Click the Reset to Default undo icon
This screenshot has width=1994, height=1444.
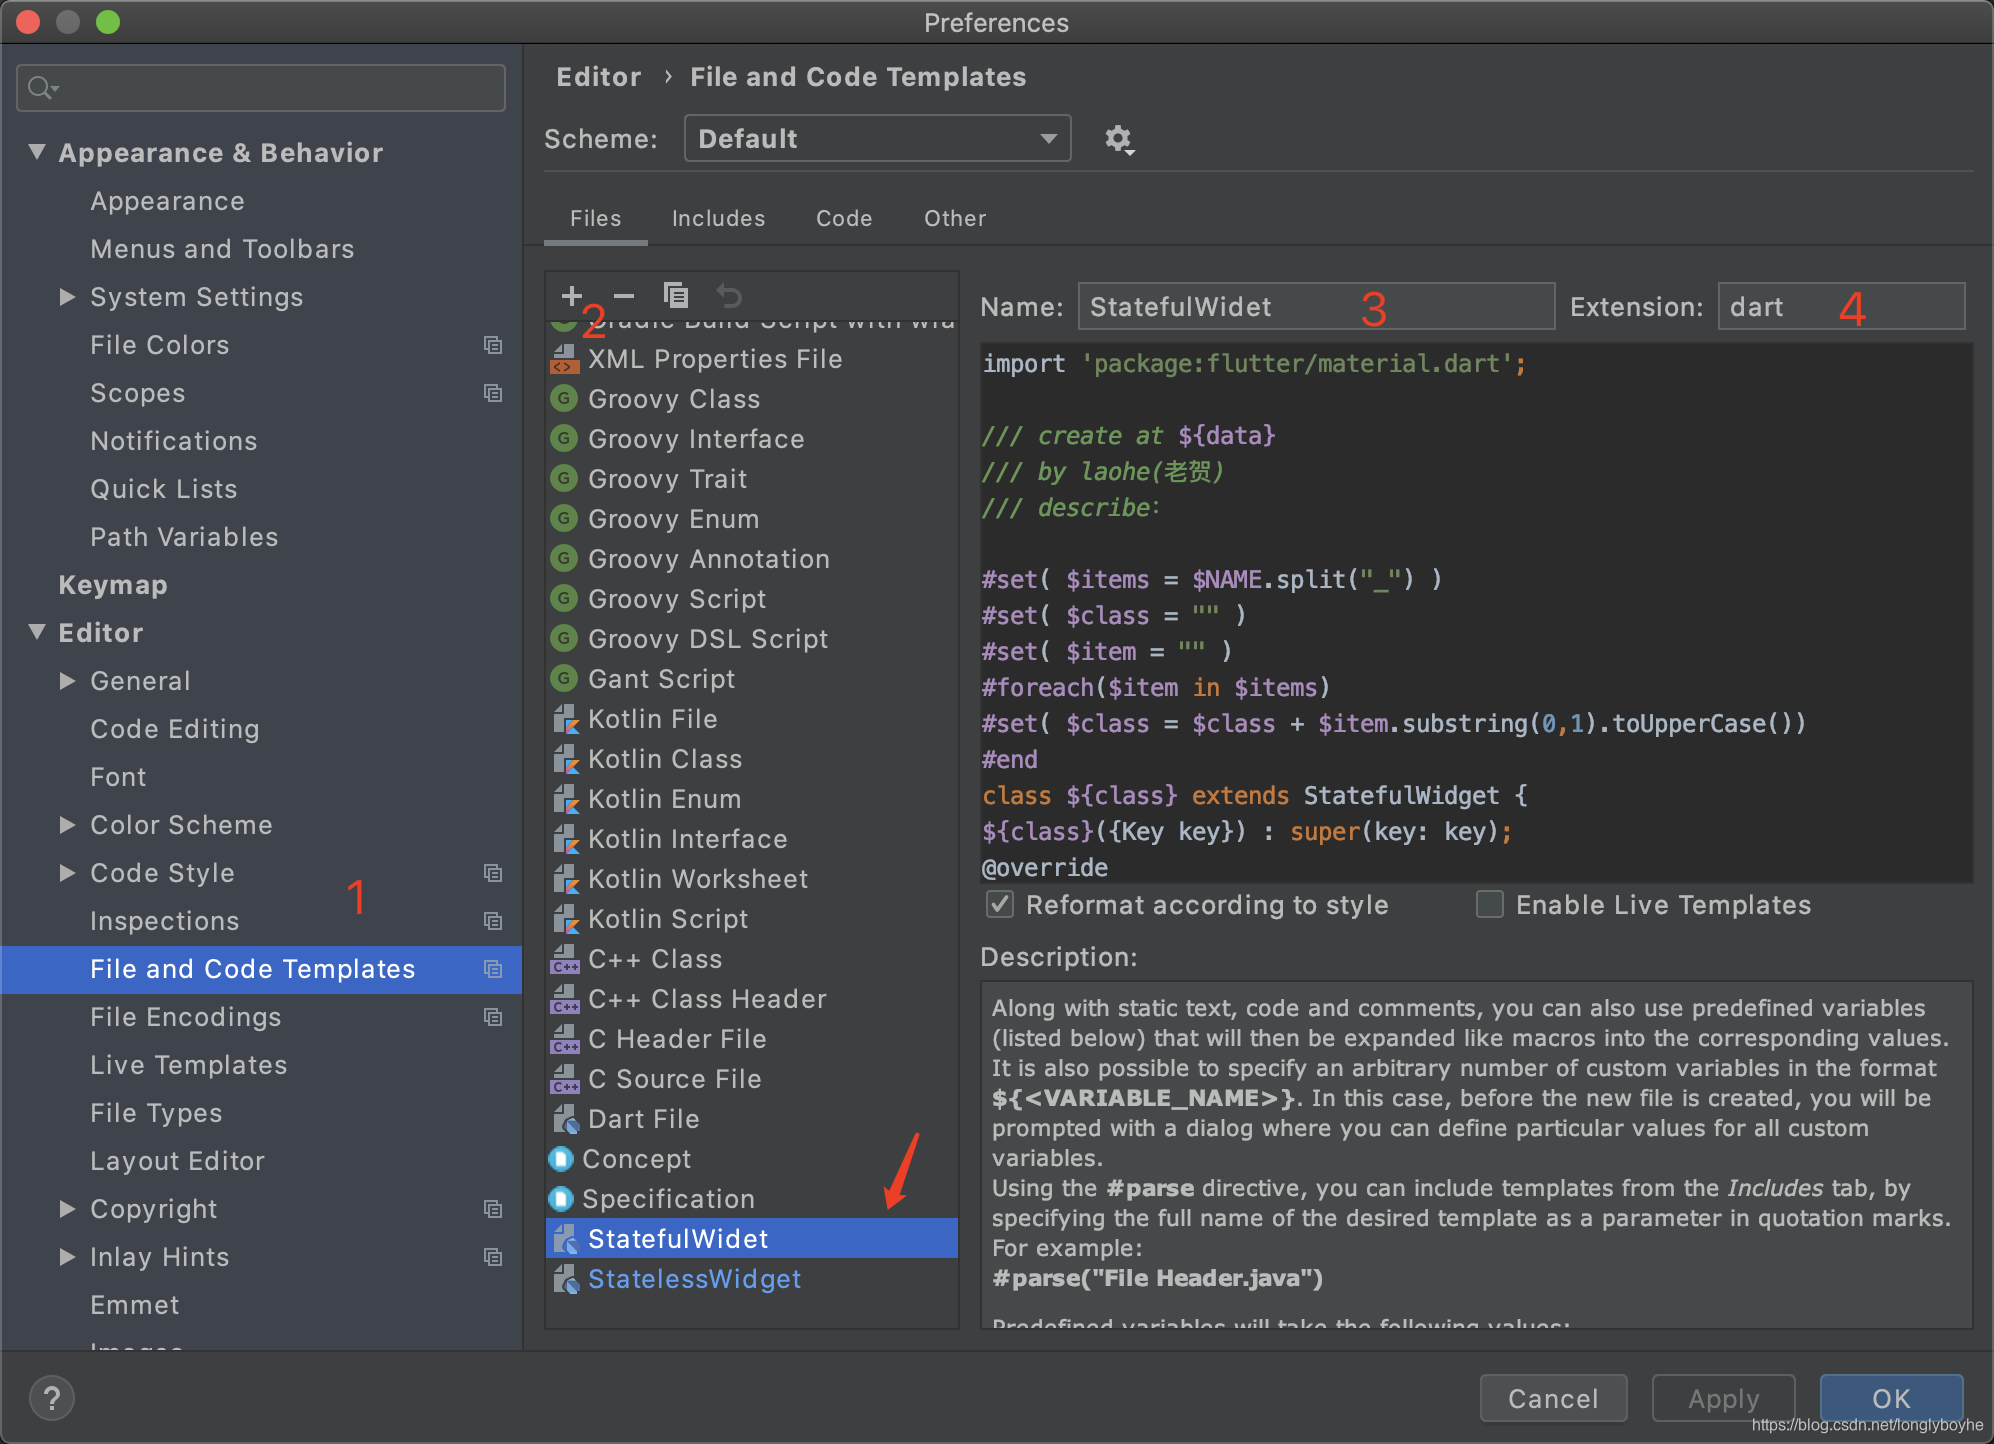coord(729,295)
